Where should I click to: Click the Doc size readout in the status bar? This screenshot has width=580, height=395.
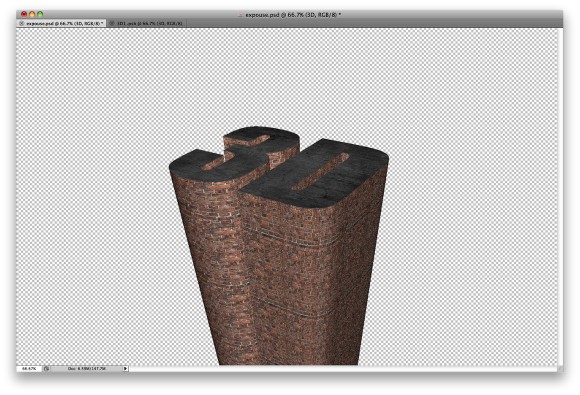87,369
